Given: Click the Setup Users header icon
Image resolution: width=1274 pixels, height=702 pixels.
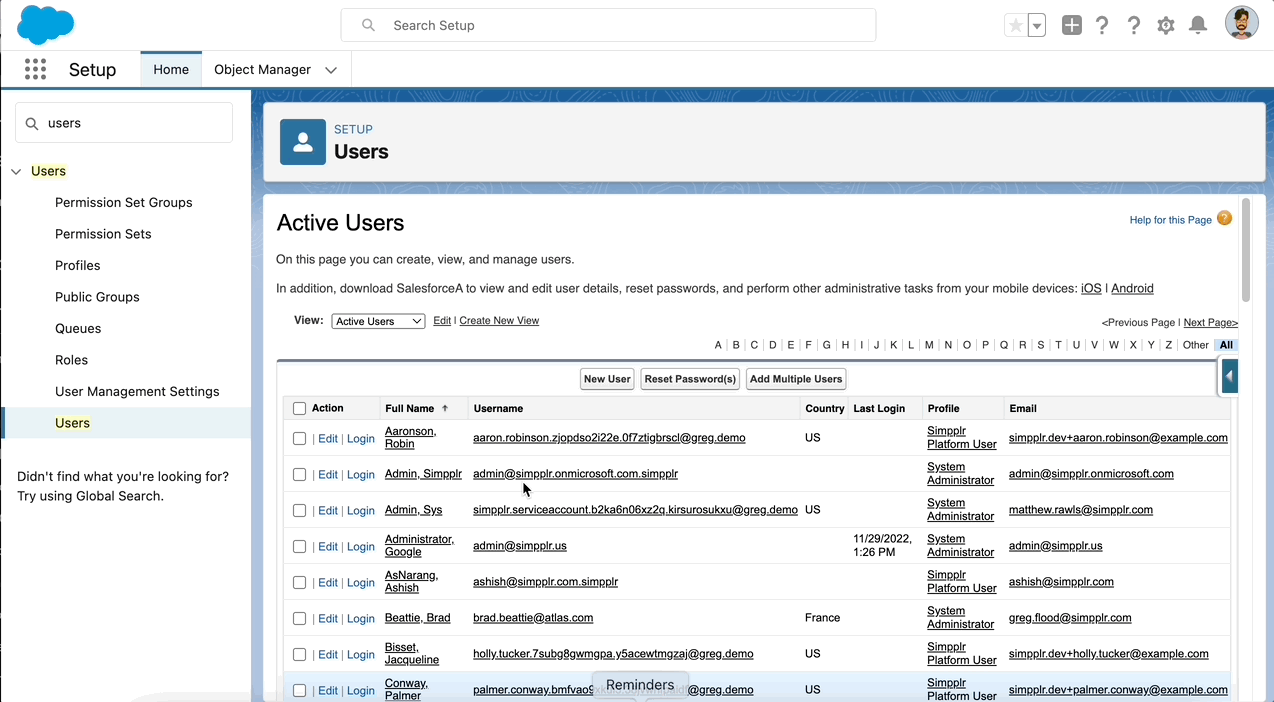Looking at the screenshot, I should [x=303, y=142].
